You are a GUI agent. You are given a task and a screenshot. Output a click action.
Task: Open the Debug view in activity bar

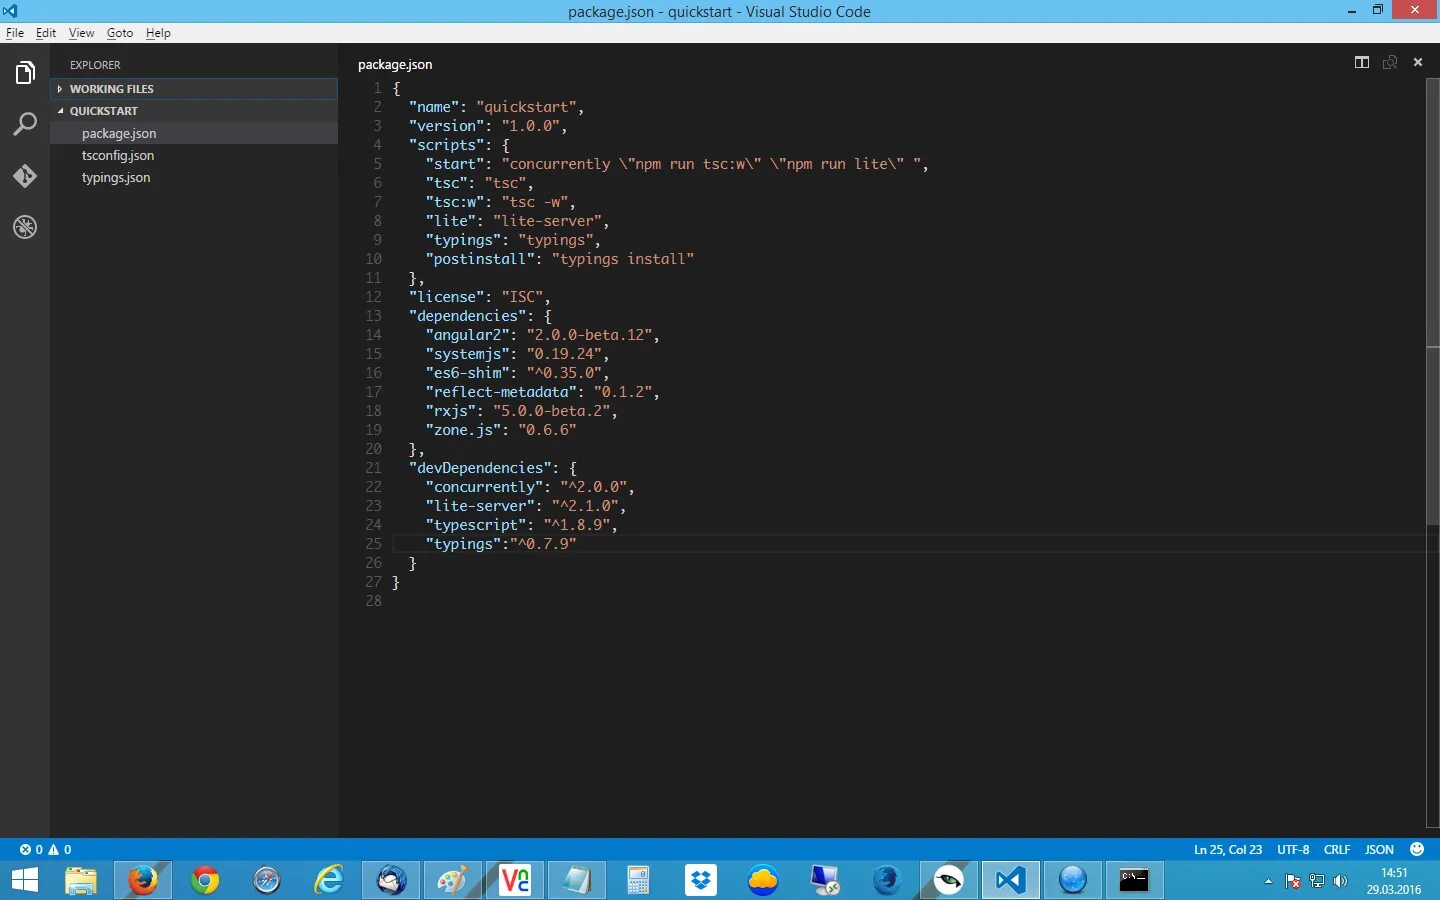tap(25, 227)
